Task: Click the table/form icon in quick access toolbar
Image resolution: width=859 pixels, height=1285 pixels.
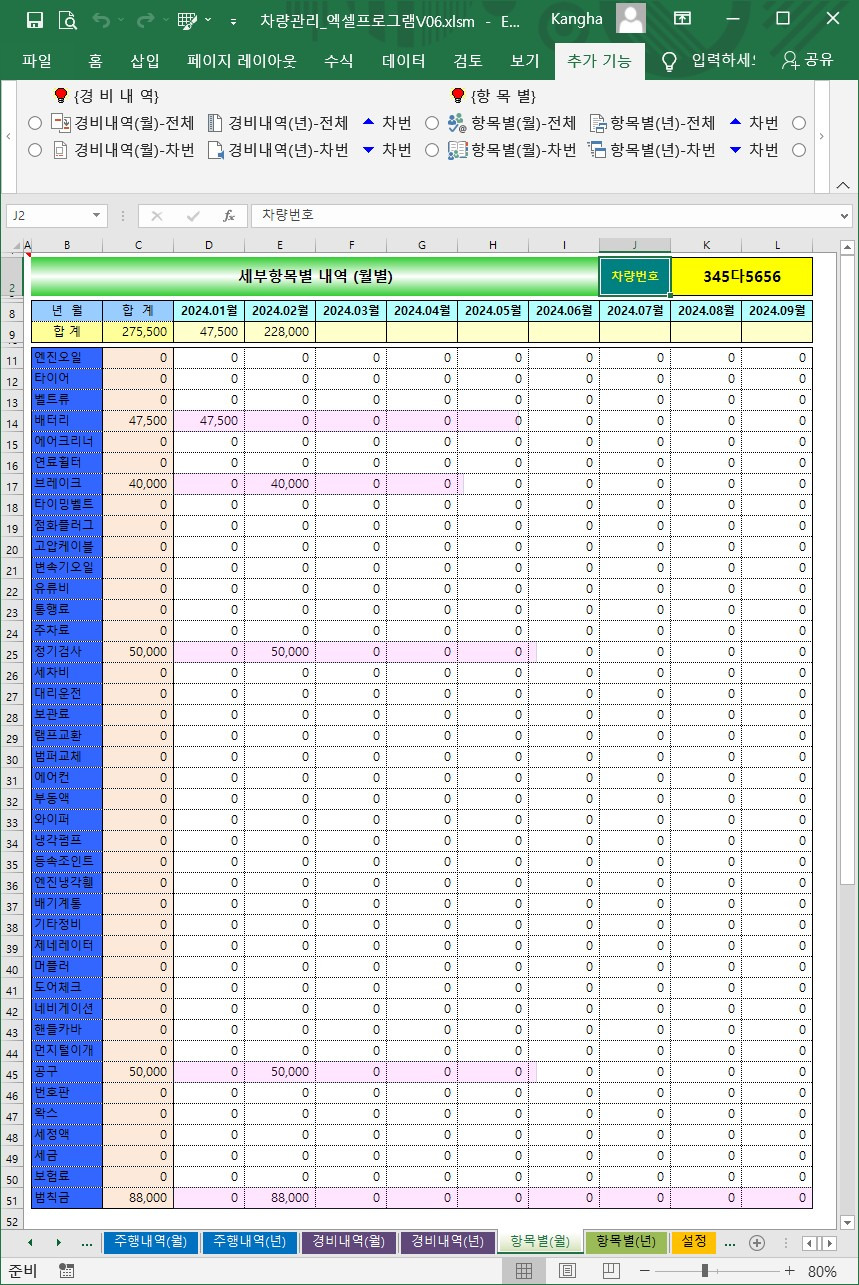Action: click(187, 19)
